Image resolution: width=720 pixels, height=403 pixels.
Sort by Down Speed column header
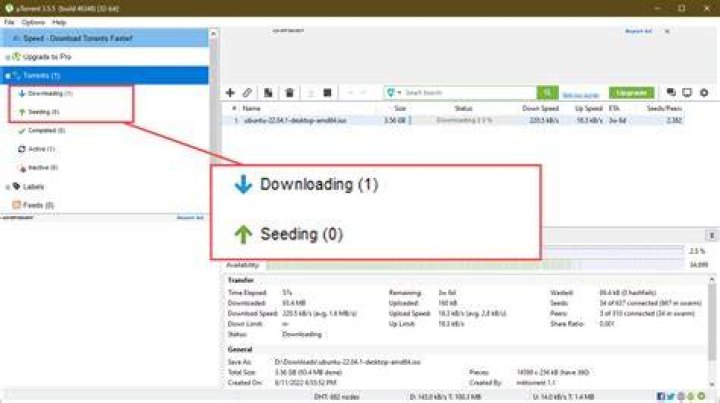(540, 108)
